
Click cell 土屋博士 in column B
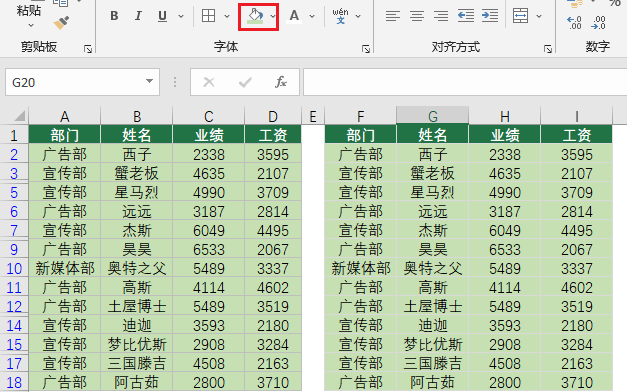tap(137, 306)
